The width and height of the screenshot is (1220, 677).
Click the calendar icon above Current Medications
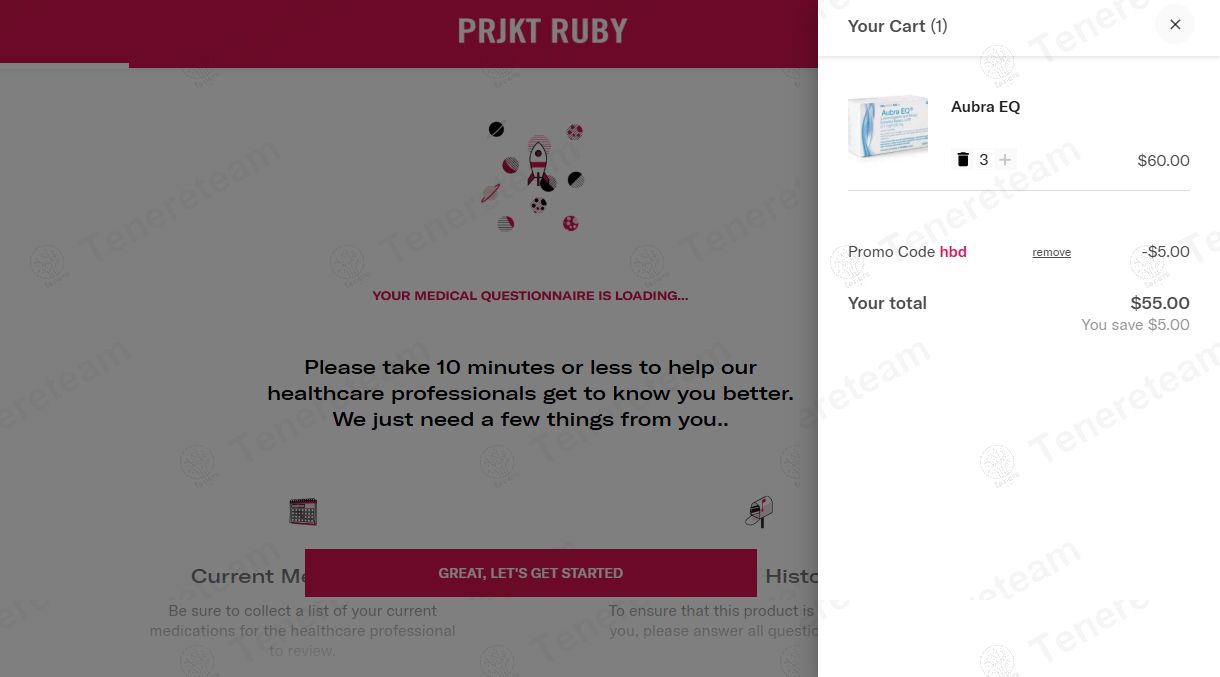click(303, 512)
